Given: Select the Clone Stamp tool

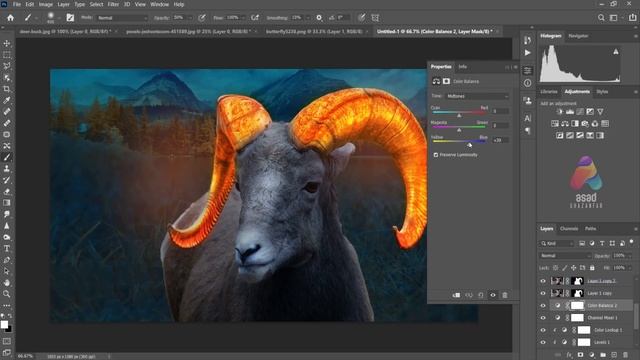Looking at the screenshot, I should 7,169.
